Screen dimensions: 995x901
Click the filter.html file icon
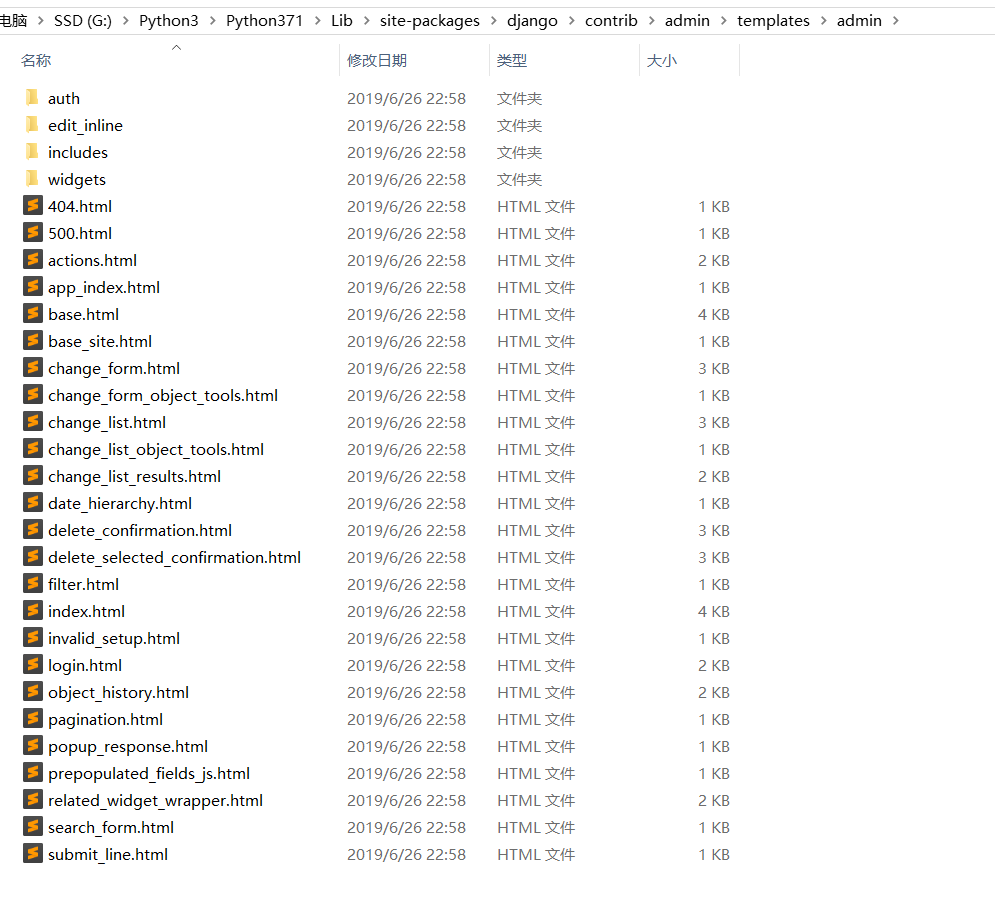33,583
